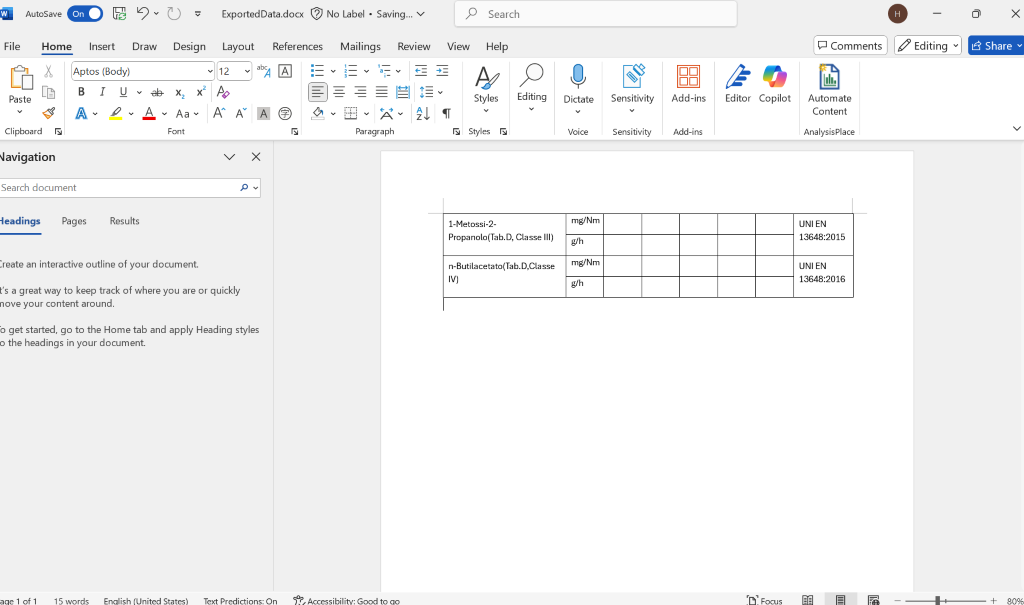Decrease font size
Viewport: 1024px width, 605px height.
(241, 113)
